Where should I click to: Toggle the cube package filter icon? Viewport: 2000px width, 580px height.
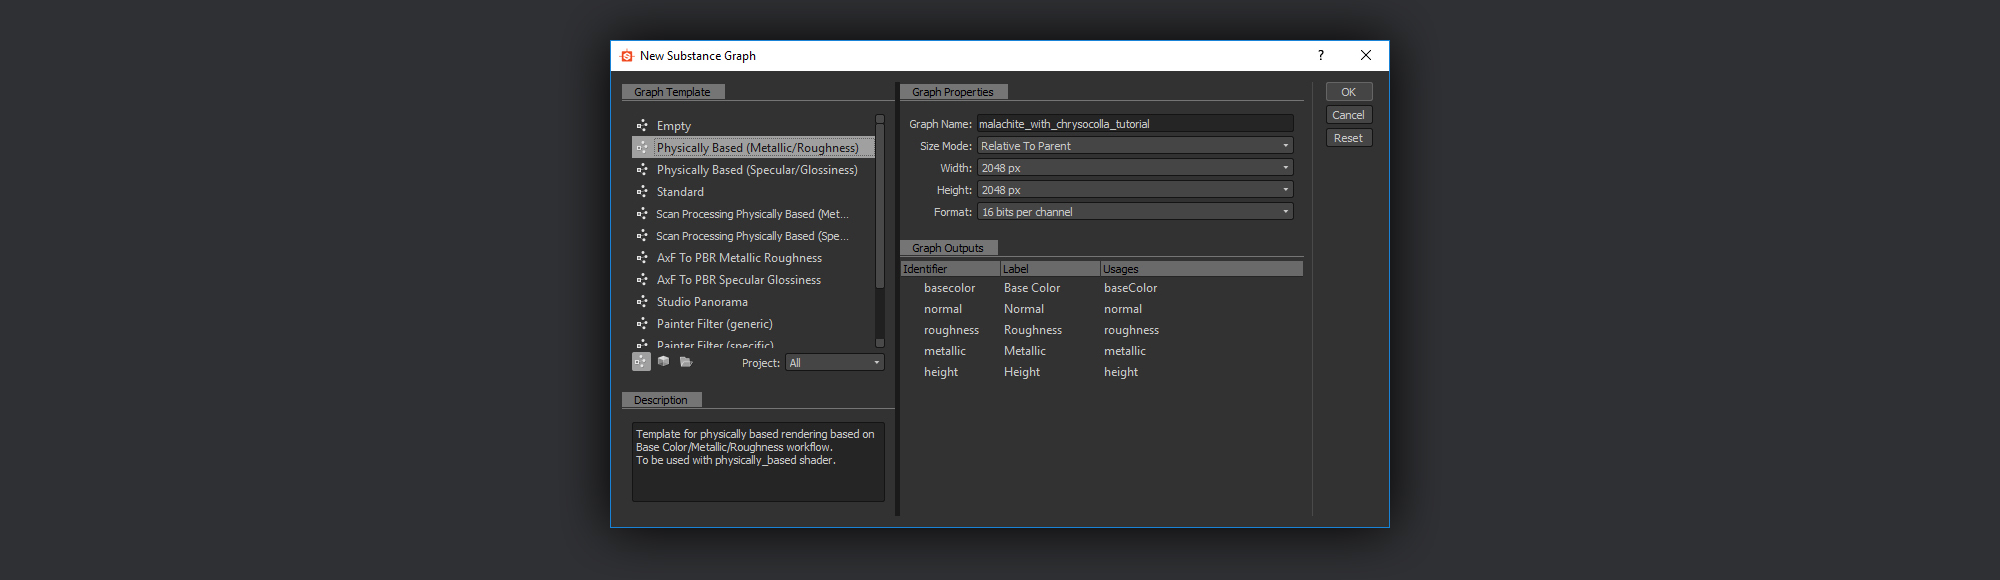(663, 362)
